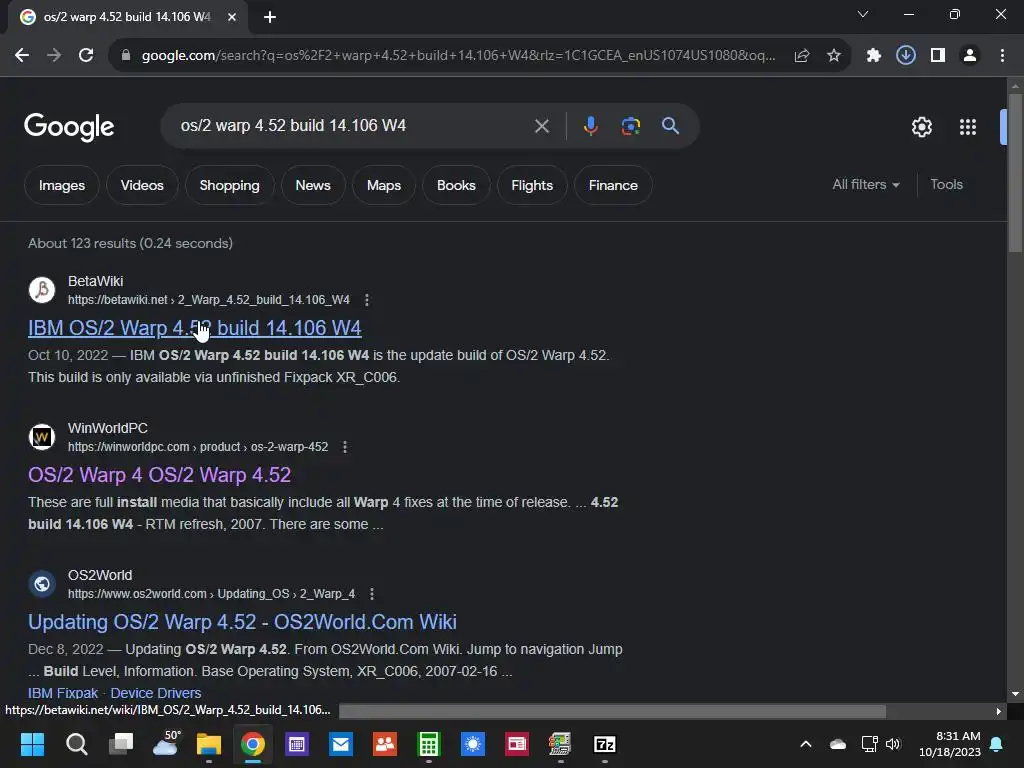Click the horizontal scrollbar thumb

(x=613, y=711)
